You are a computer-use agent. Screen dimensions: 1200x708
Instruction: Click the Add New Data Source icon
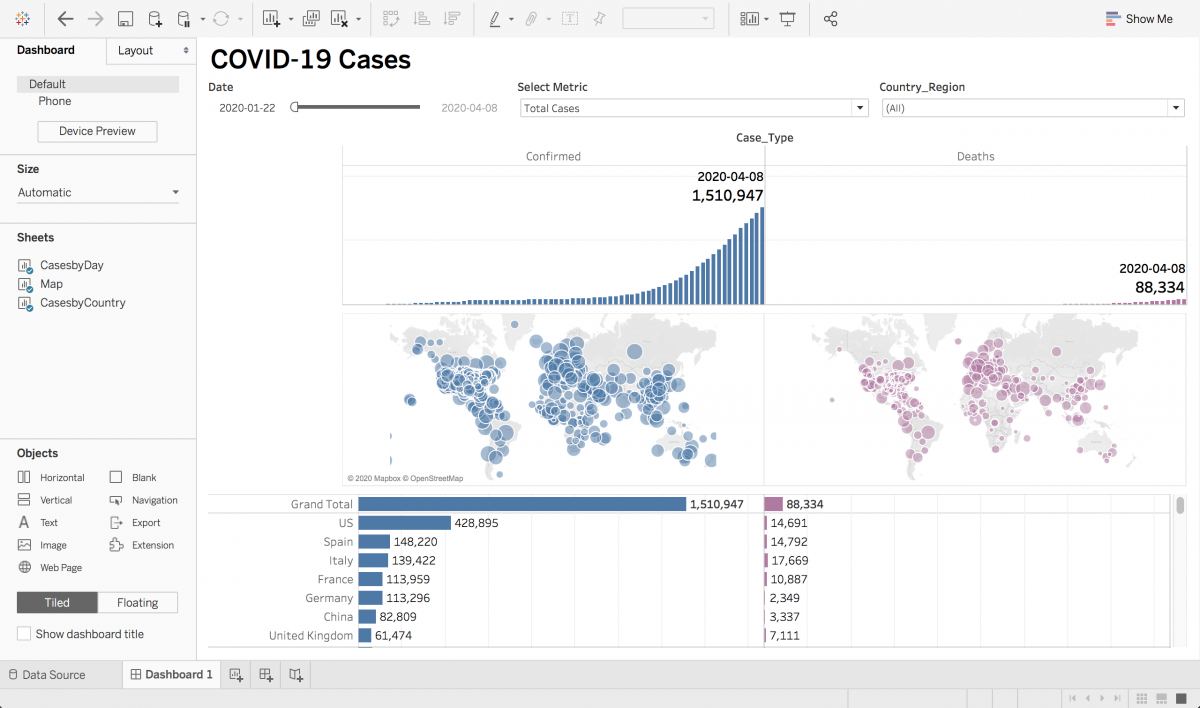tap(154, 19)
